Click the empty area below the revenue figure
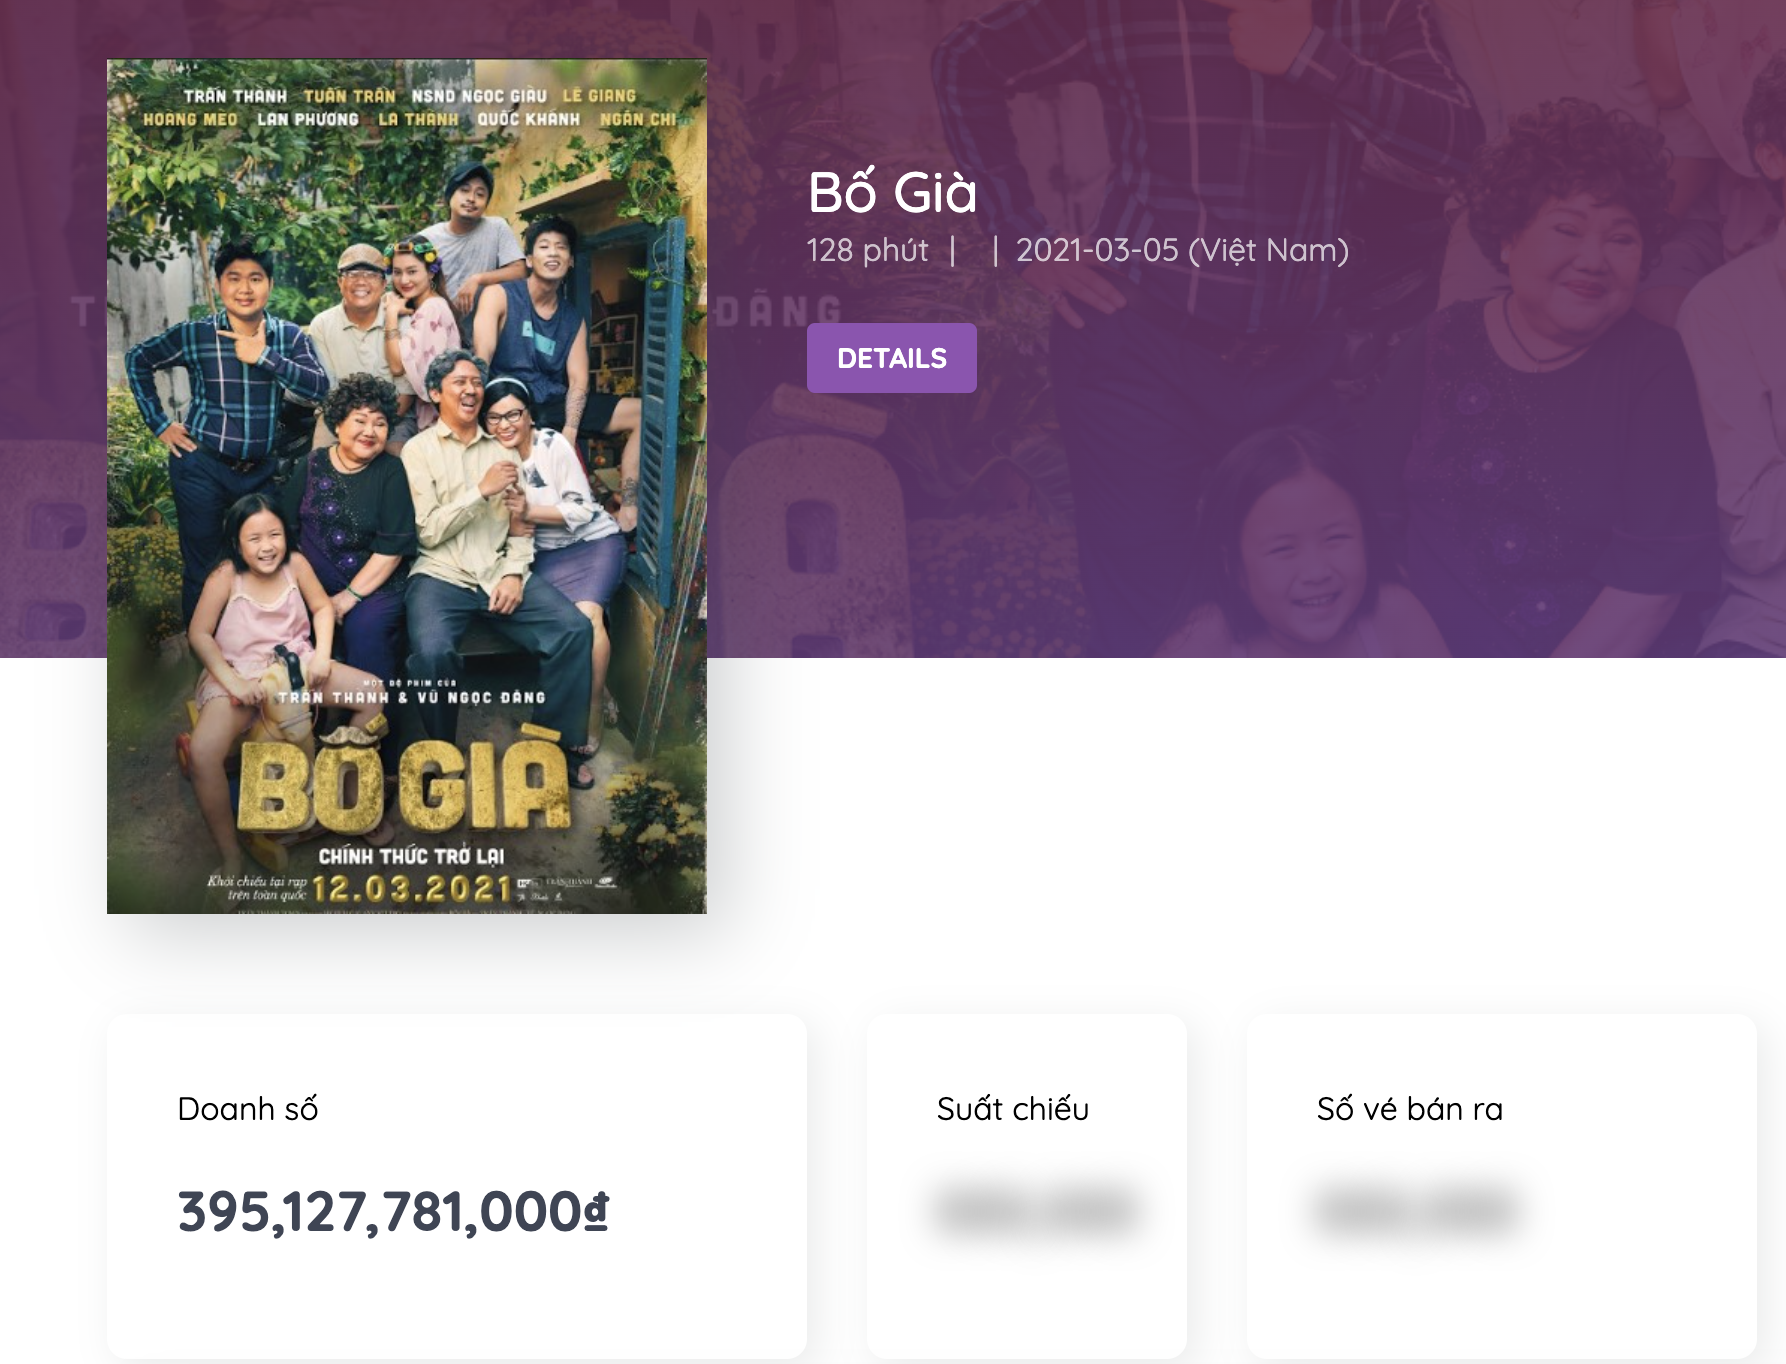 (456, 1300)
